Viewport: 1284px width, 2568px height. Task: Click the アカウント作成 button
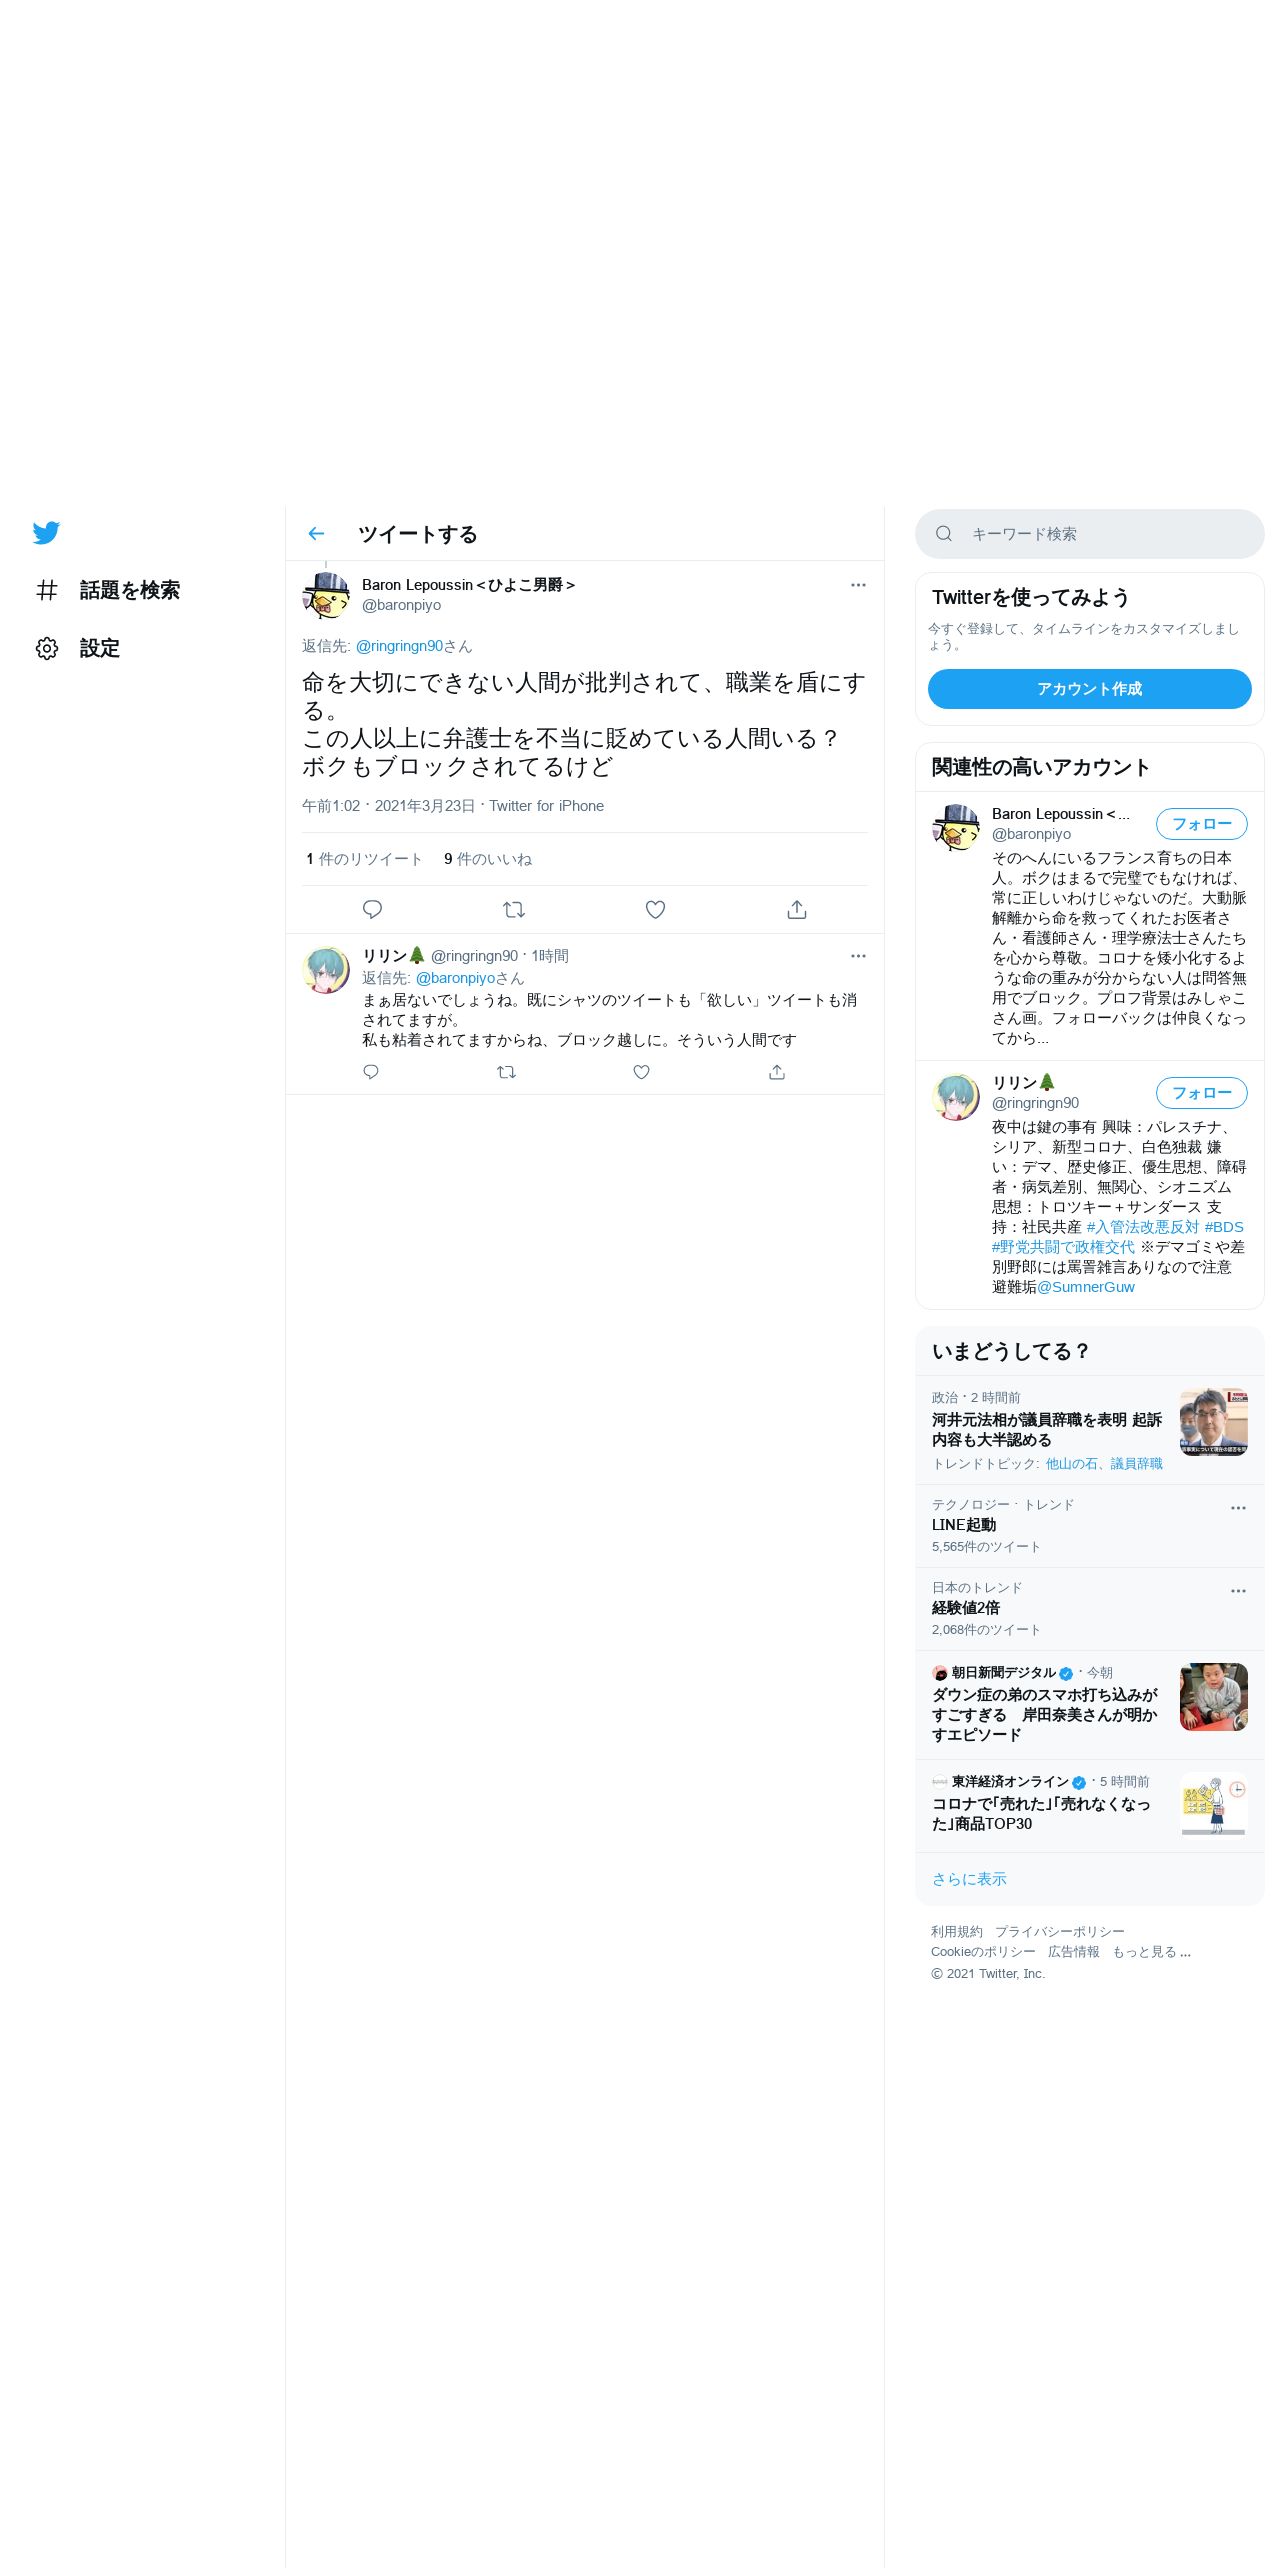click(1089, 689)
